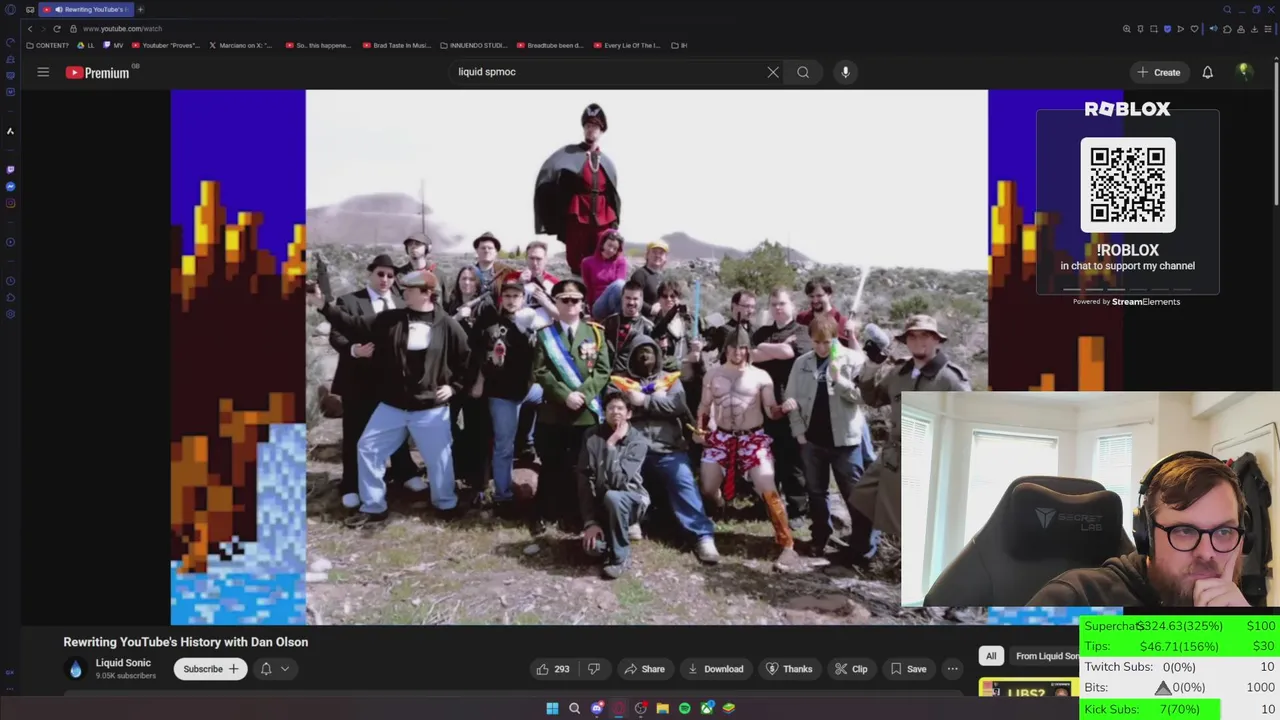Open the Create menu
Image resolution: width=1280 pixels, height=720 pixels.
tap(1159, 72)
